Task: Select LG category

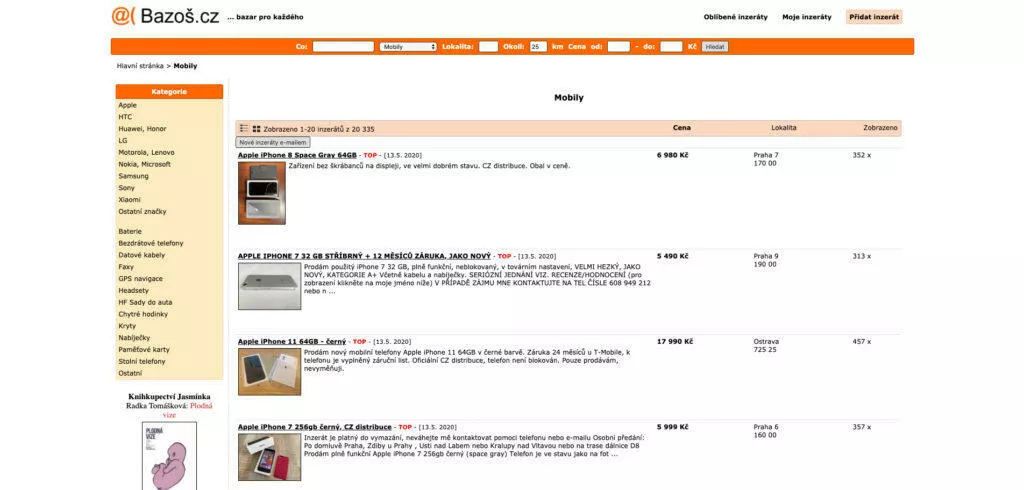Action: 123,140
